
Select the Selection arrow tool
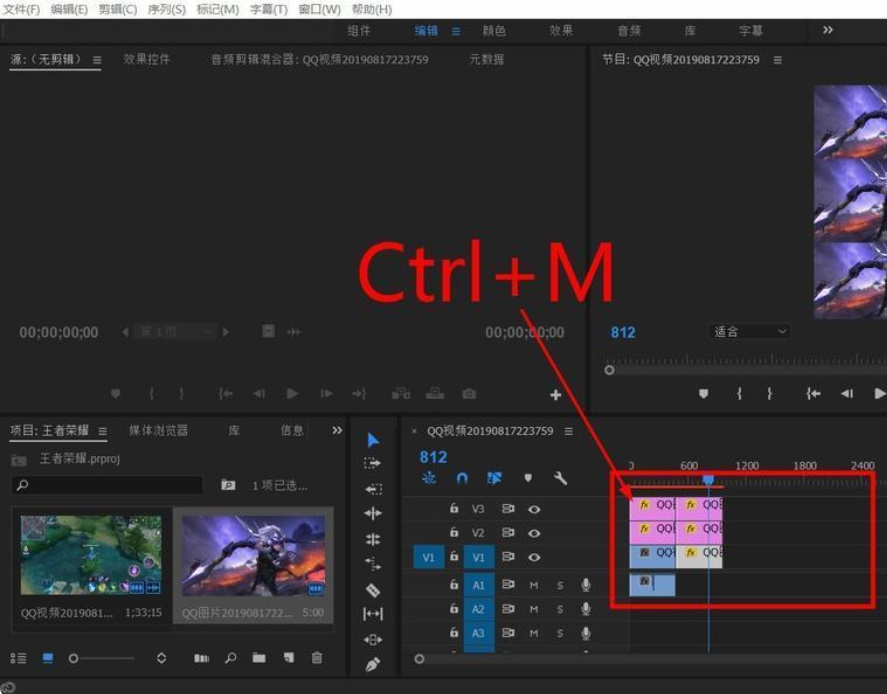point(373,440)
